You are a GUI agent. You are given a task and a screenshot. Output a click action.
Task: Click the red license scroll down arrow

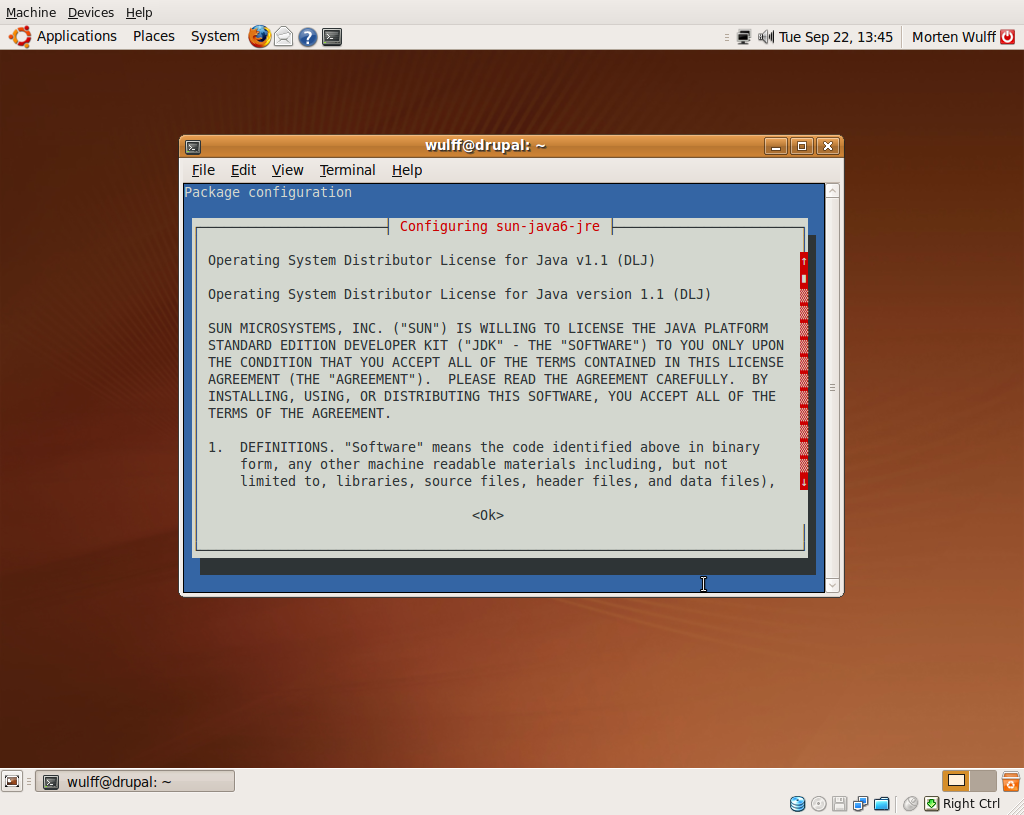point(804,482)
